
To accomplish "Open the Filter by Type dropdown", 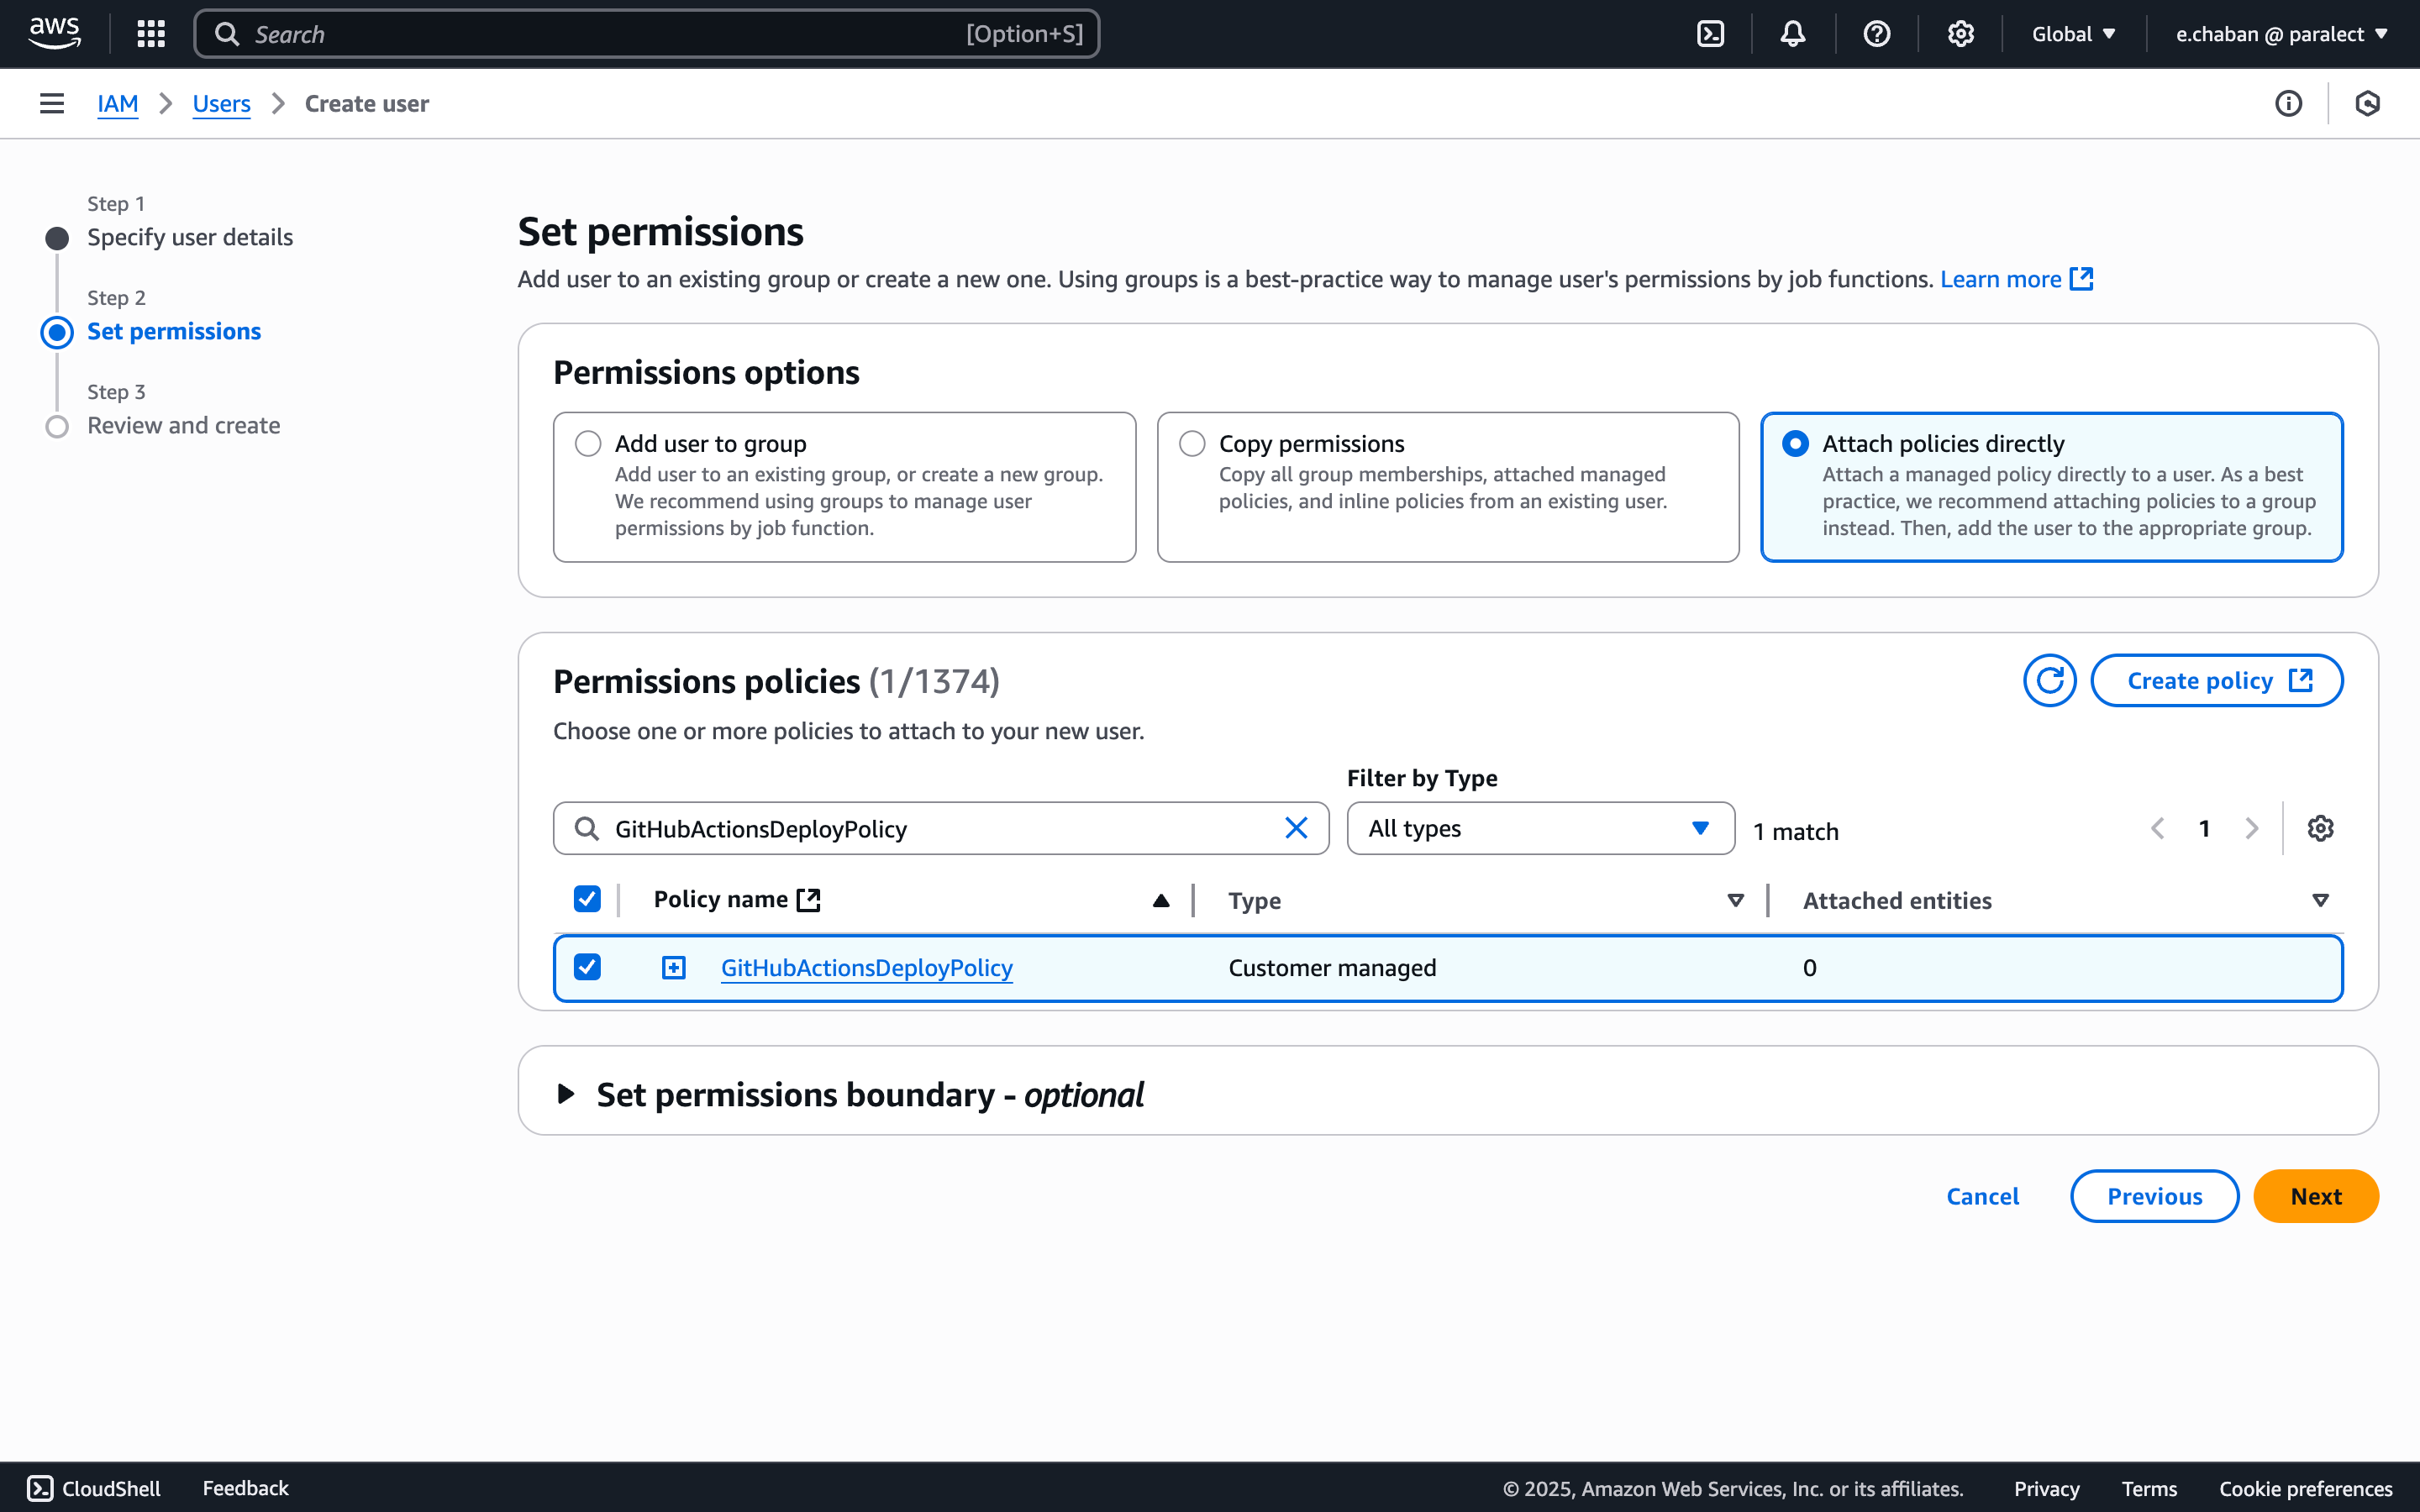I will 1540,828.
